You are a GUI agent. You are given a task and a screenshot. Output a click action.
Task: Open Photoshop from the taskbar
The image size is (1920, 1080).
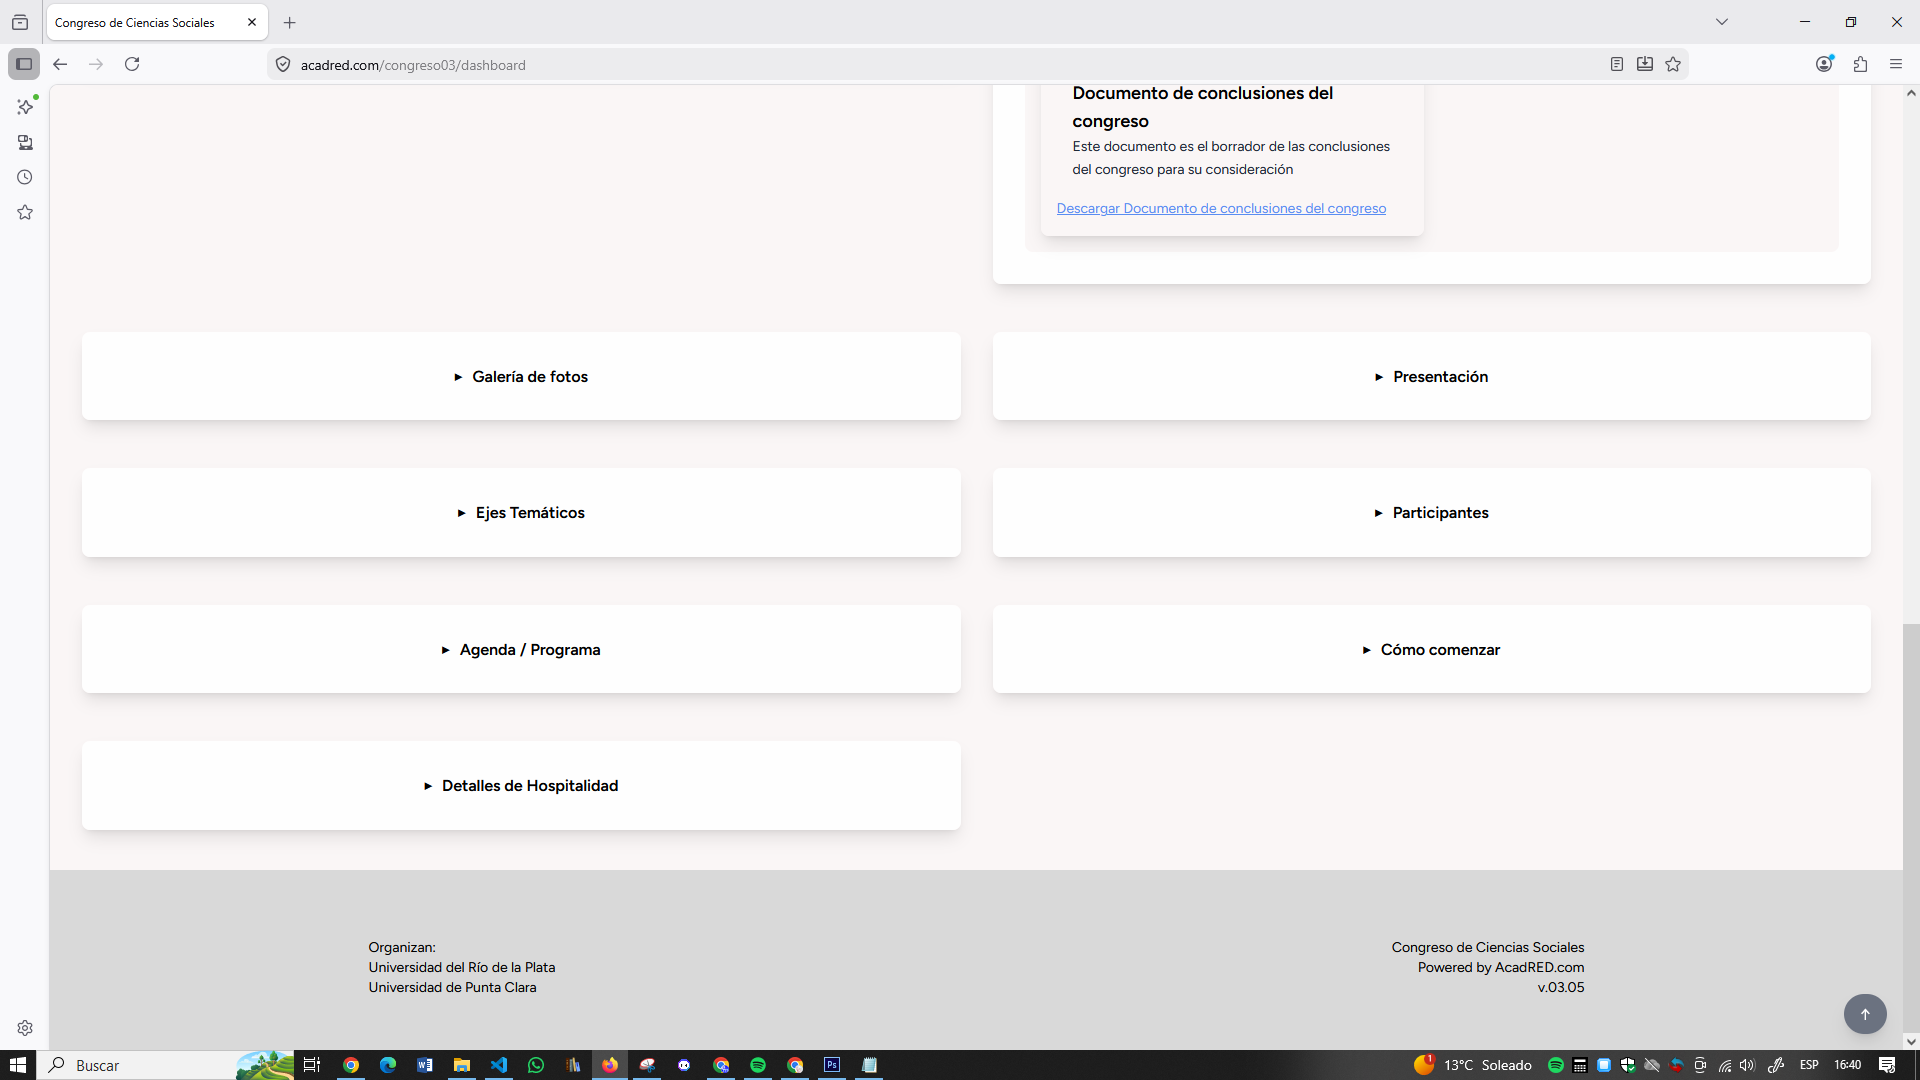832,1065
